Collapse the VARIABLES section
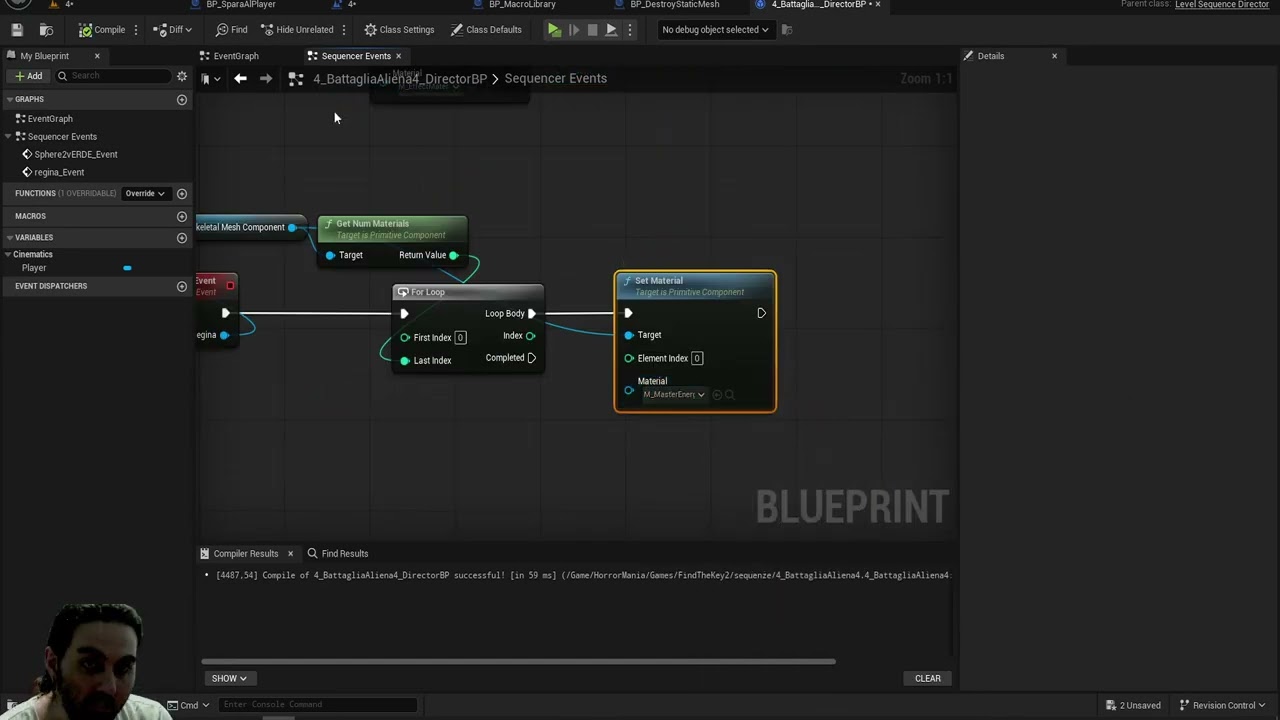 tap(9, 237)
